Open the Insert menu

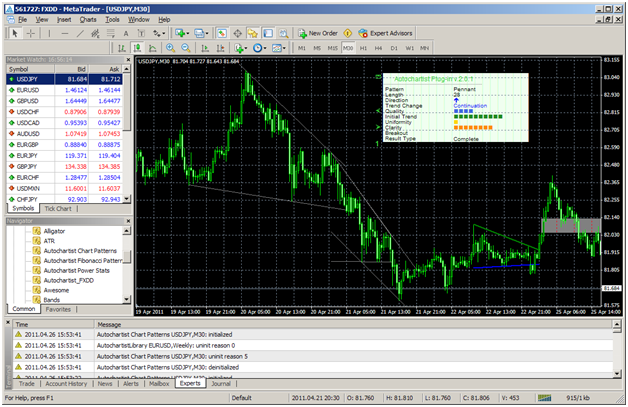[x=64, y=19]
